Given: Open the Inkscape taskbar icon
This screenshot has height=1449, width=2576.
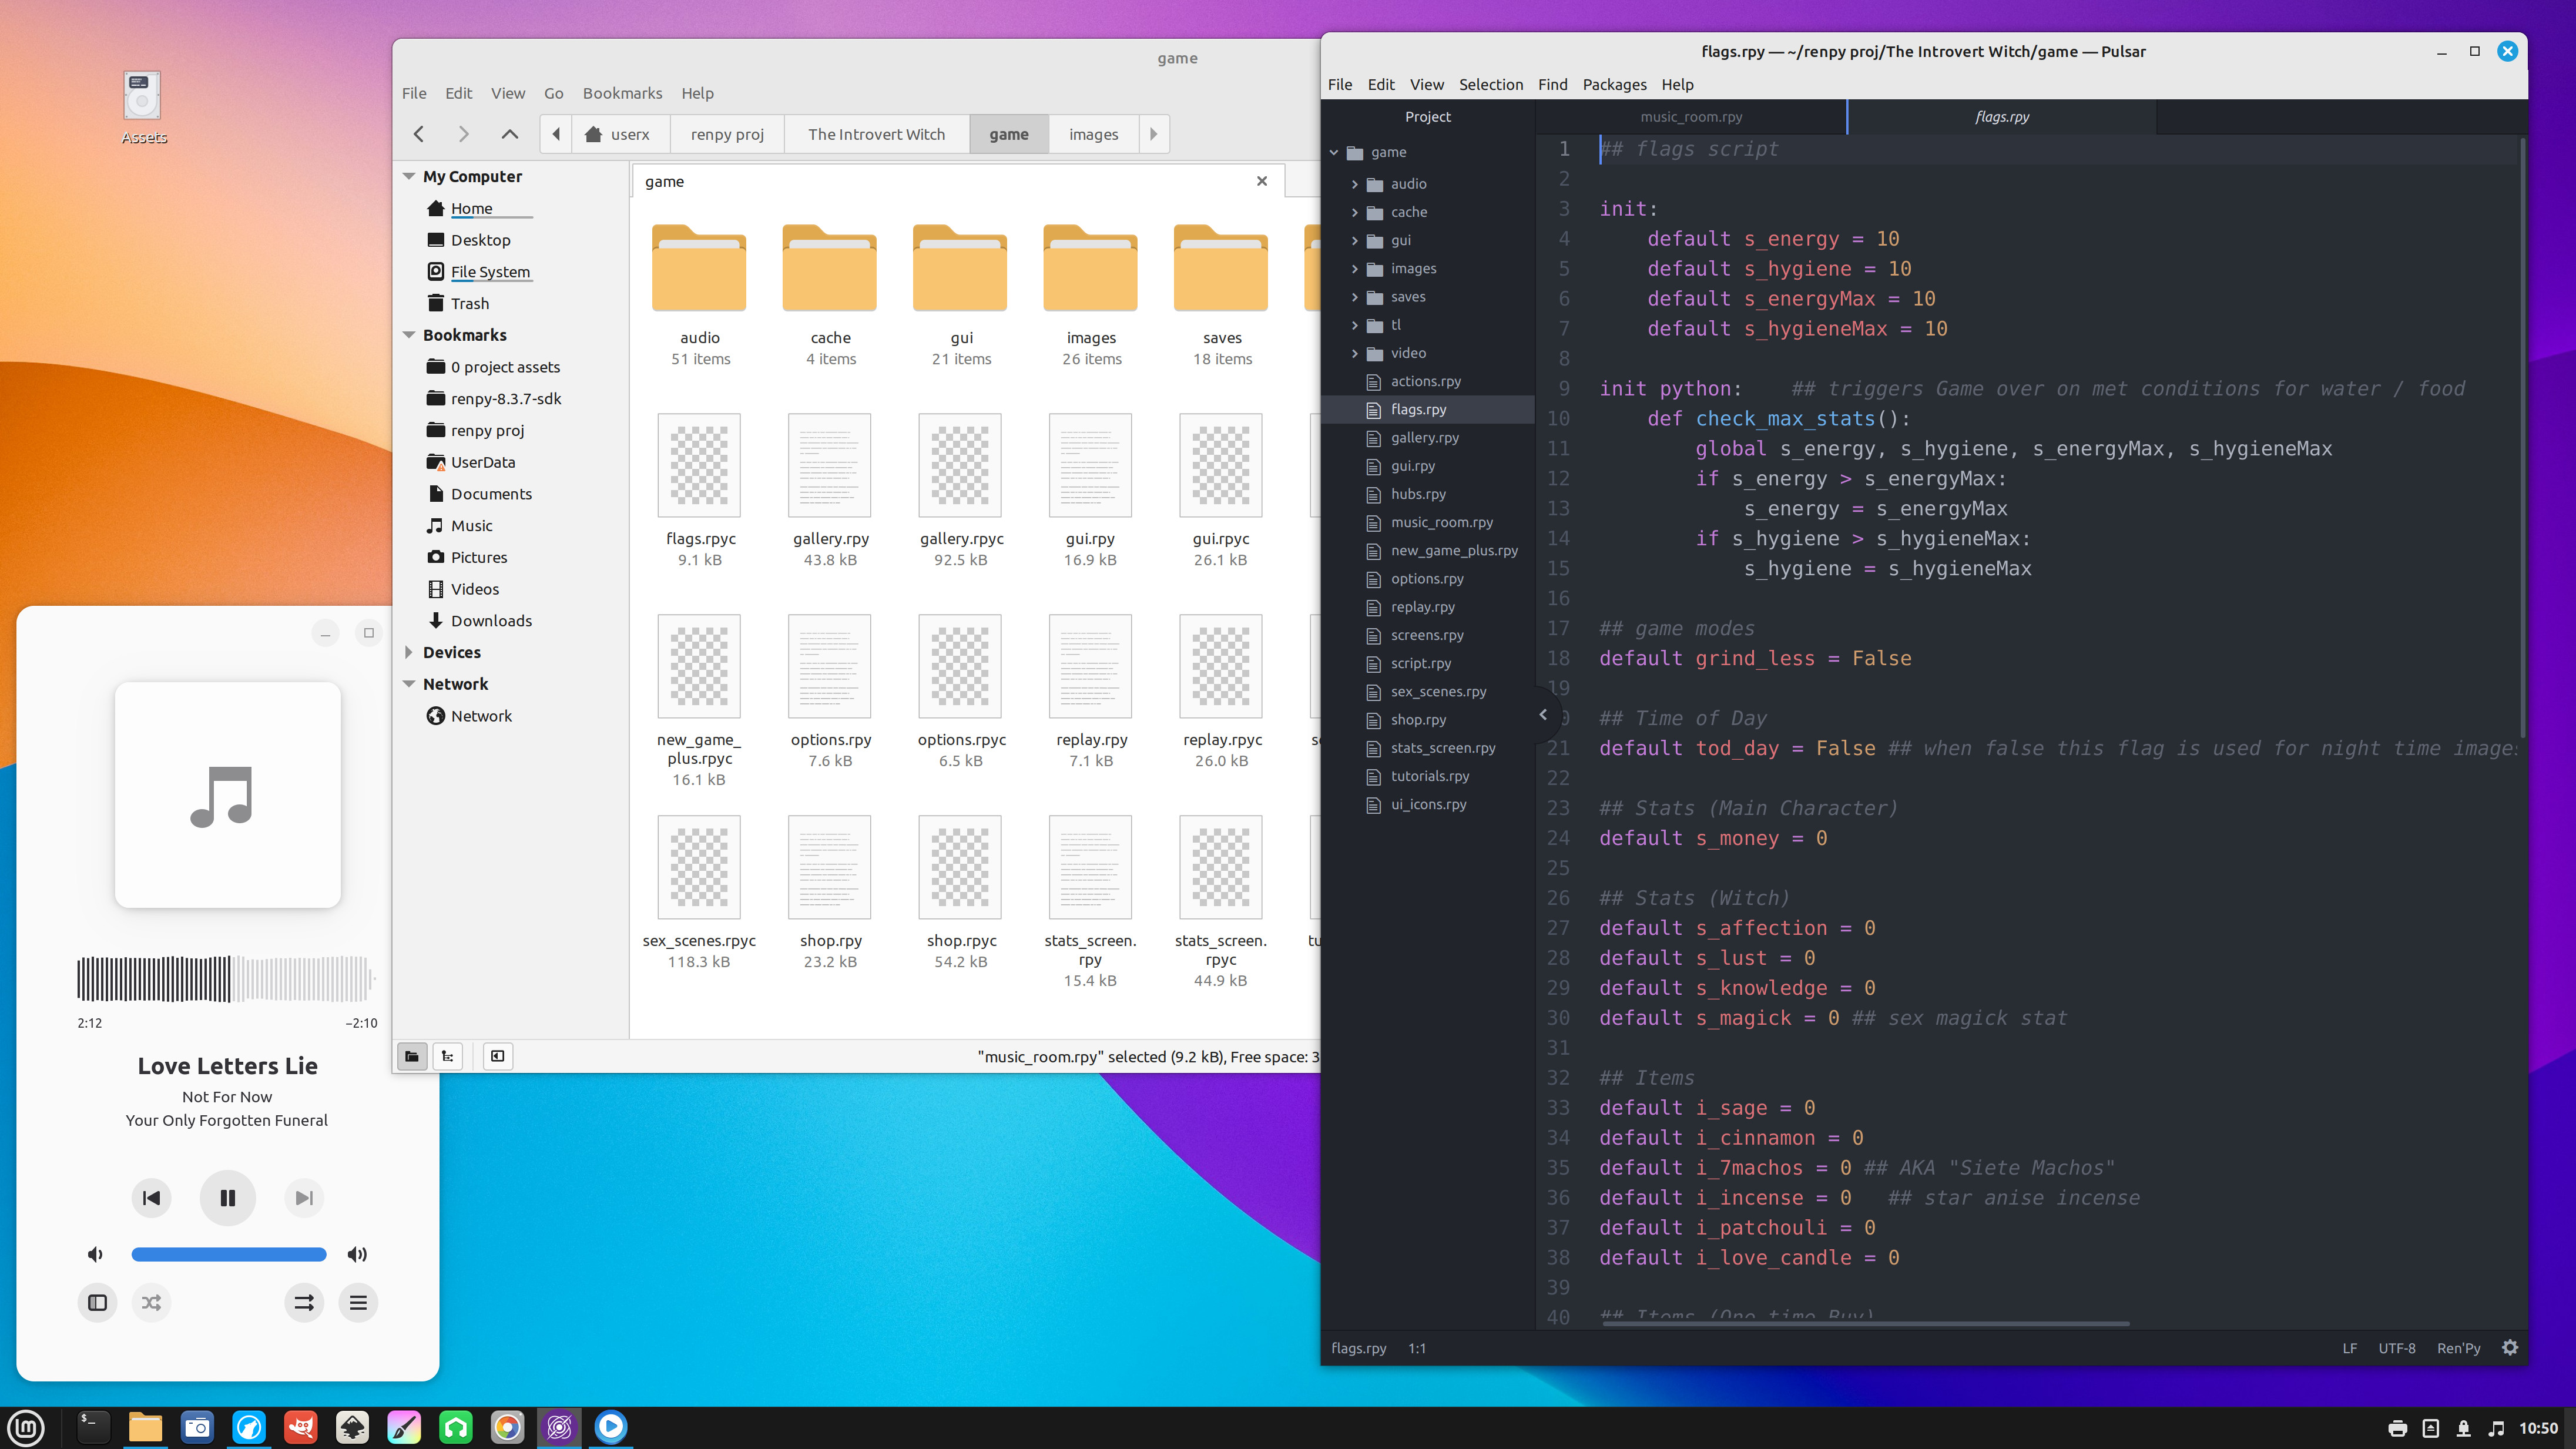Looking at the screenshot, I should tap(352, 1427).
